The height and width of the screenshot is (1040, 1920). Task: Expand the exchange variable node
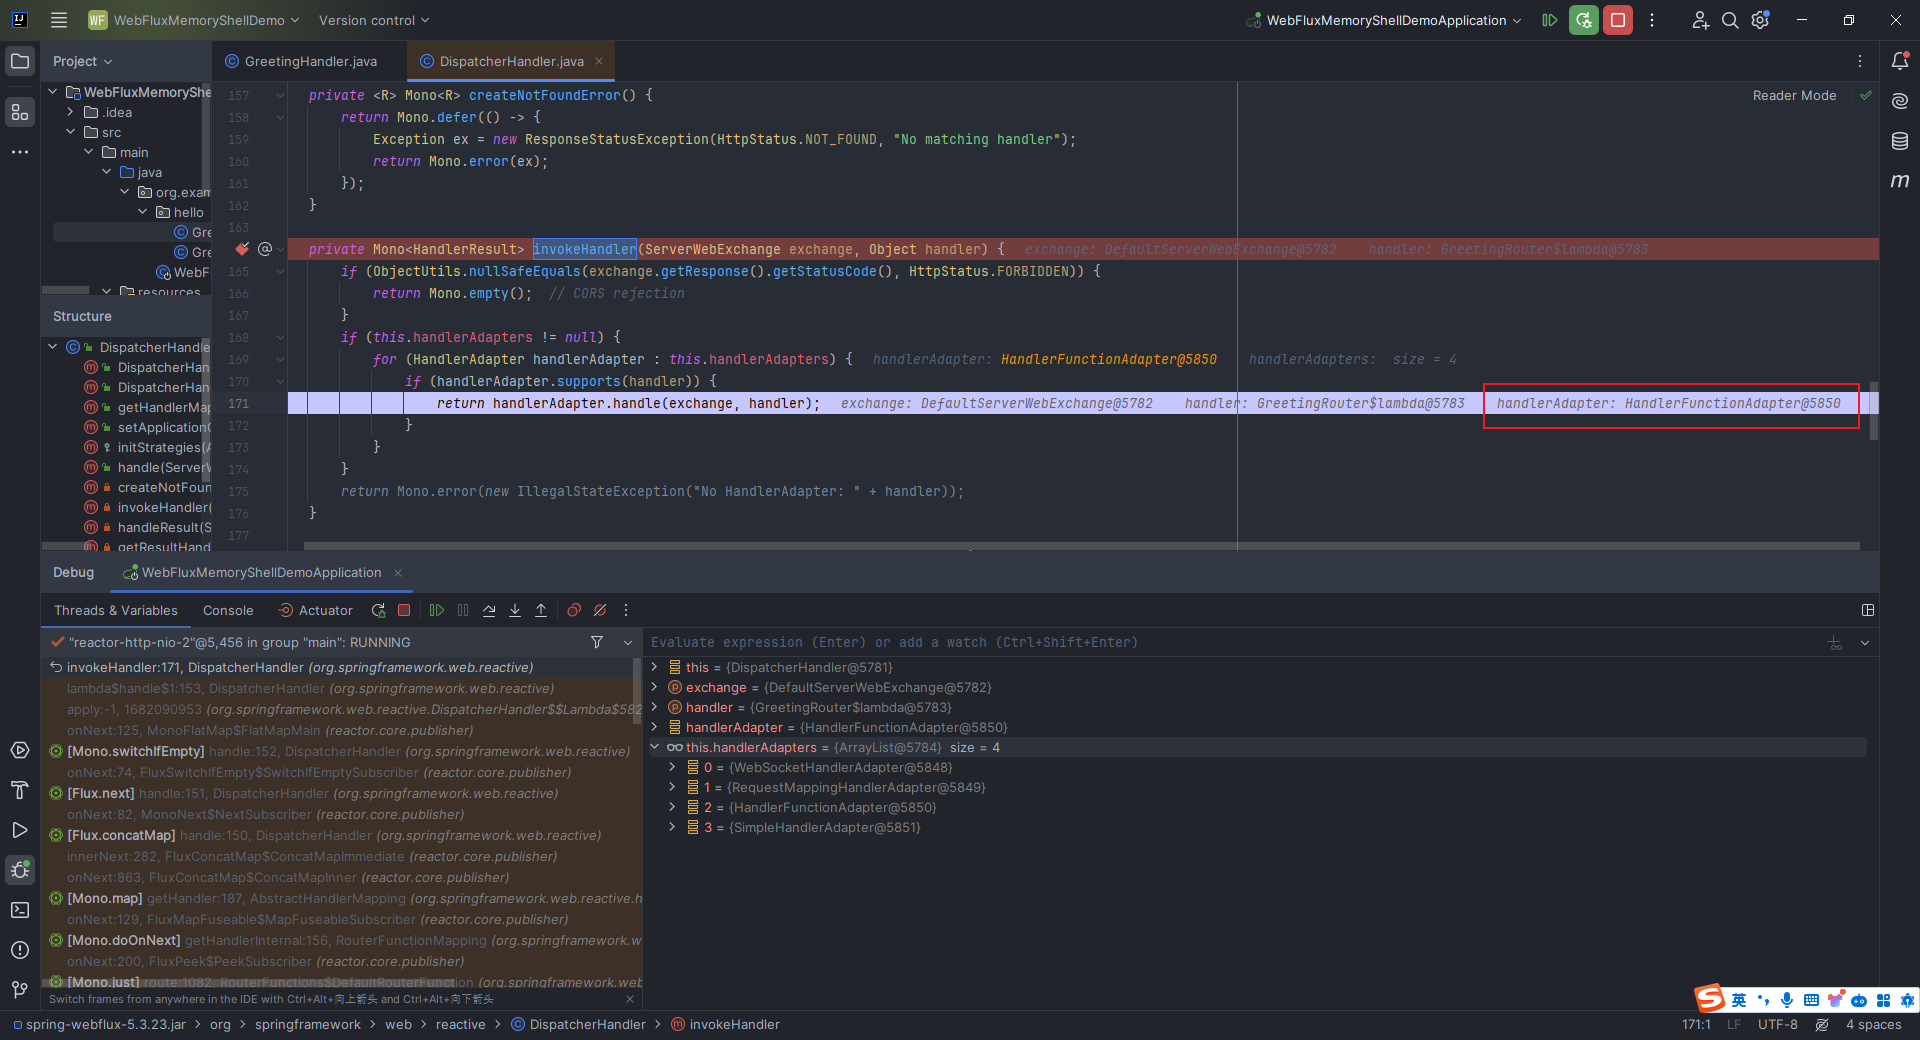[654, 687]
